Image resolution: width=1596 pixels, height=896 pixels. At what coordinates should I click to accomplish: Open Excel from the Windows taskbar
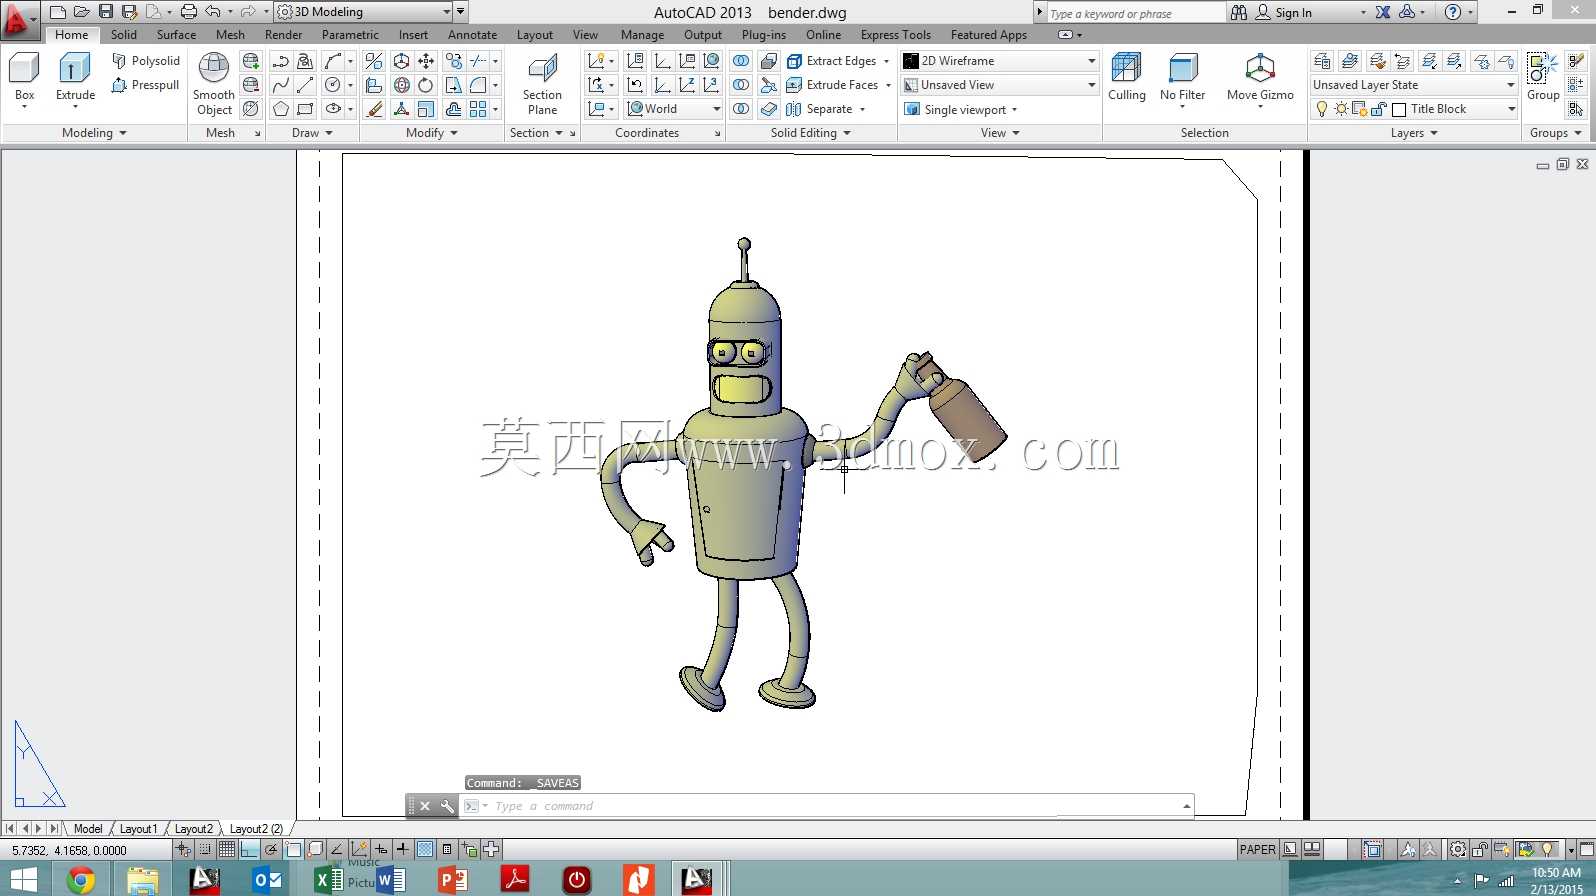[328, 879]
